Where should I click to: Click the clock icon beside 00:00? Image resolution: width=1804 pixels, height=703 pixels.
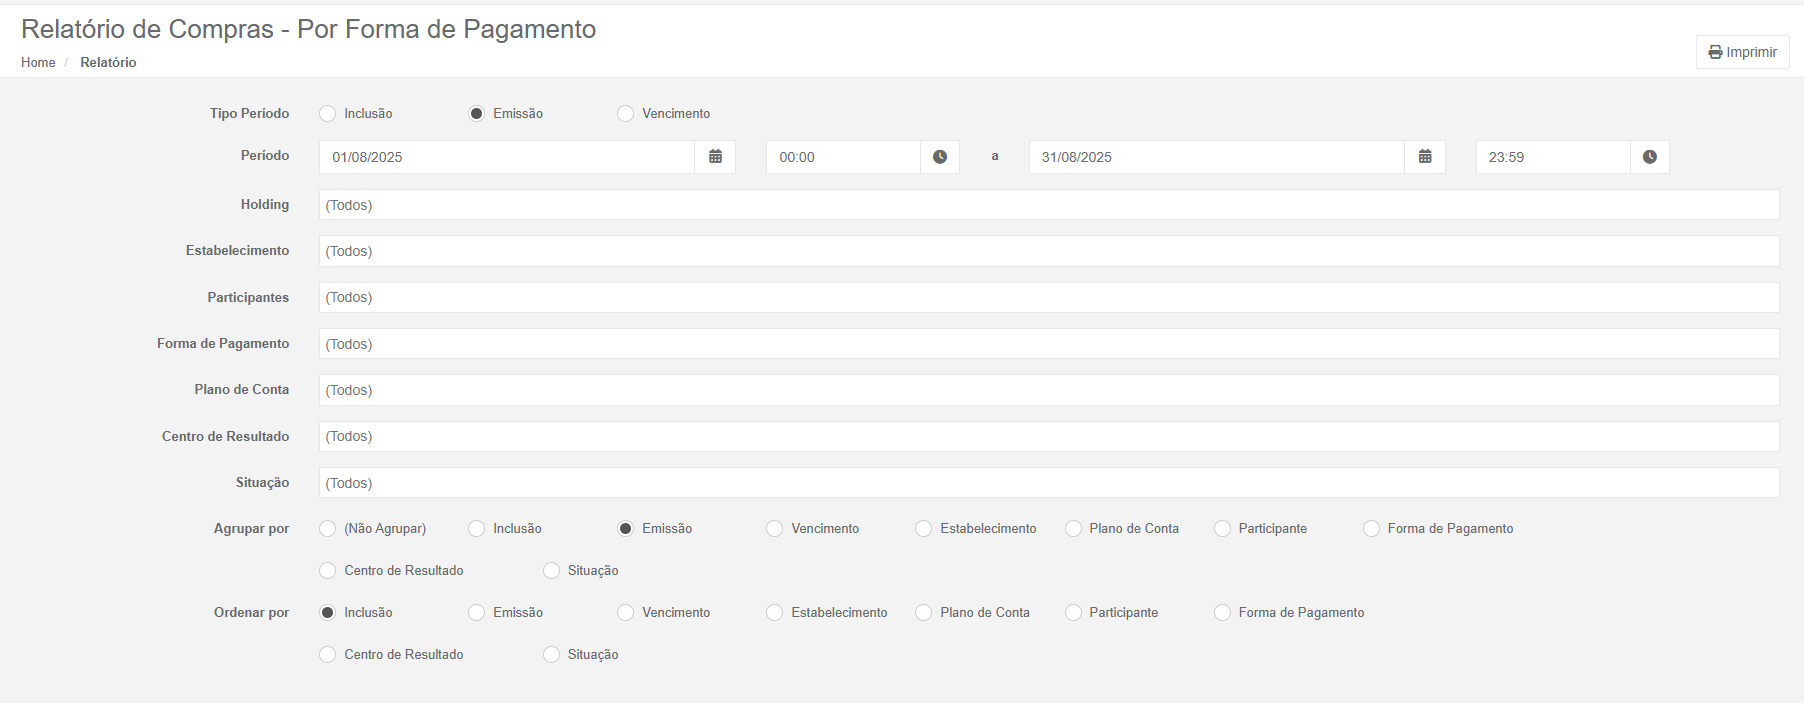point(940,157)
